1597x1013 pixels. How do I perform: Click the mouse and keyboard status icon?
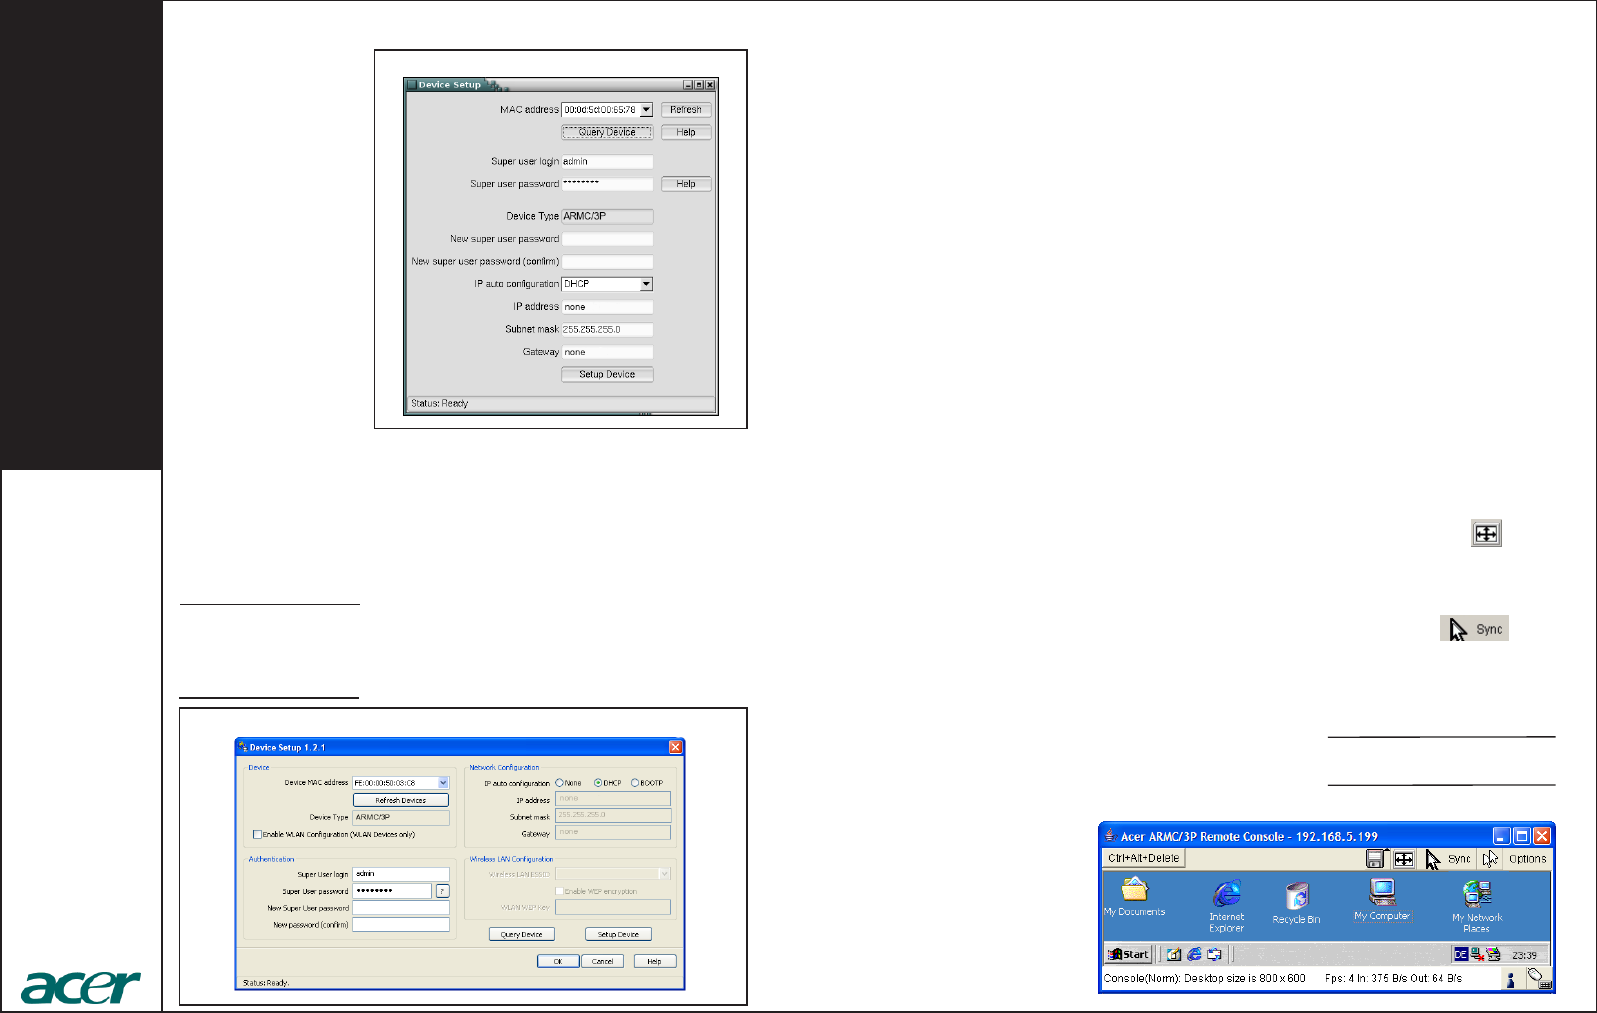(x=1540, y=979)
